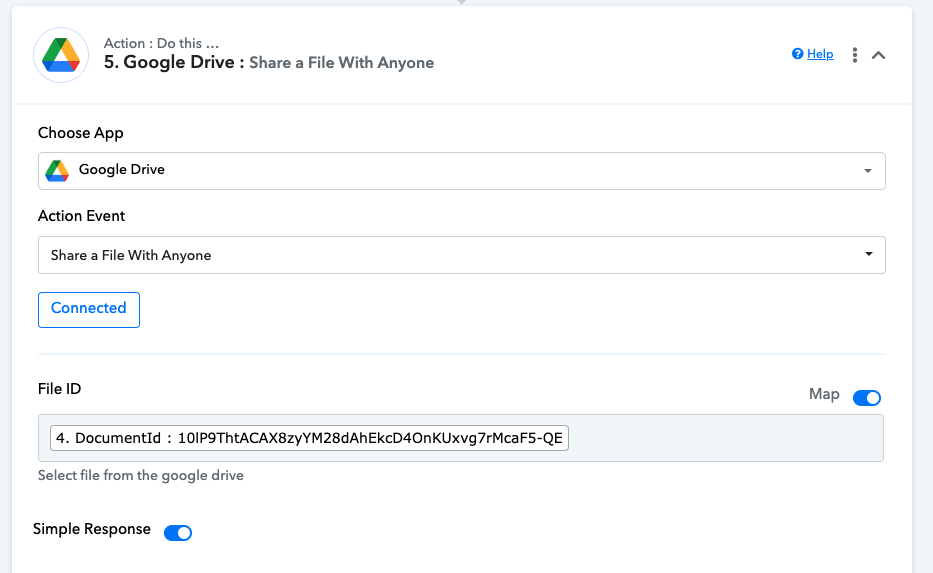Image resolution: width=933 pixels, height=573 pixels.
Task: Click the Google Drive logo in step header
Action: pos(61,55)
